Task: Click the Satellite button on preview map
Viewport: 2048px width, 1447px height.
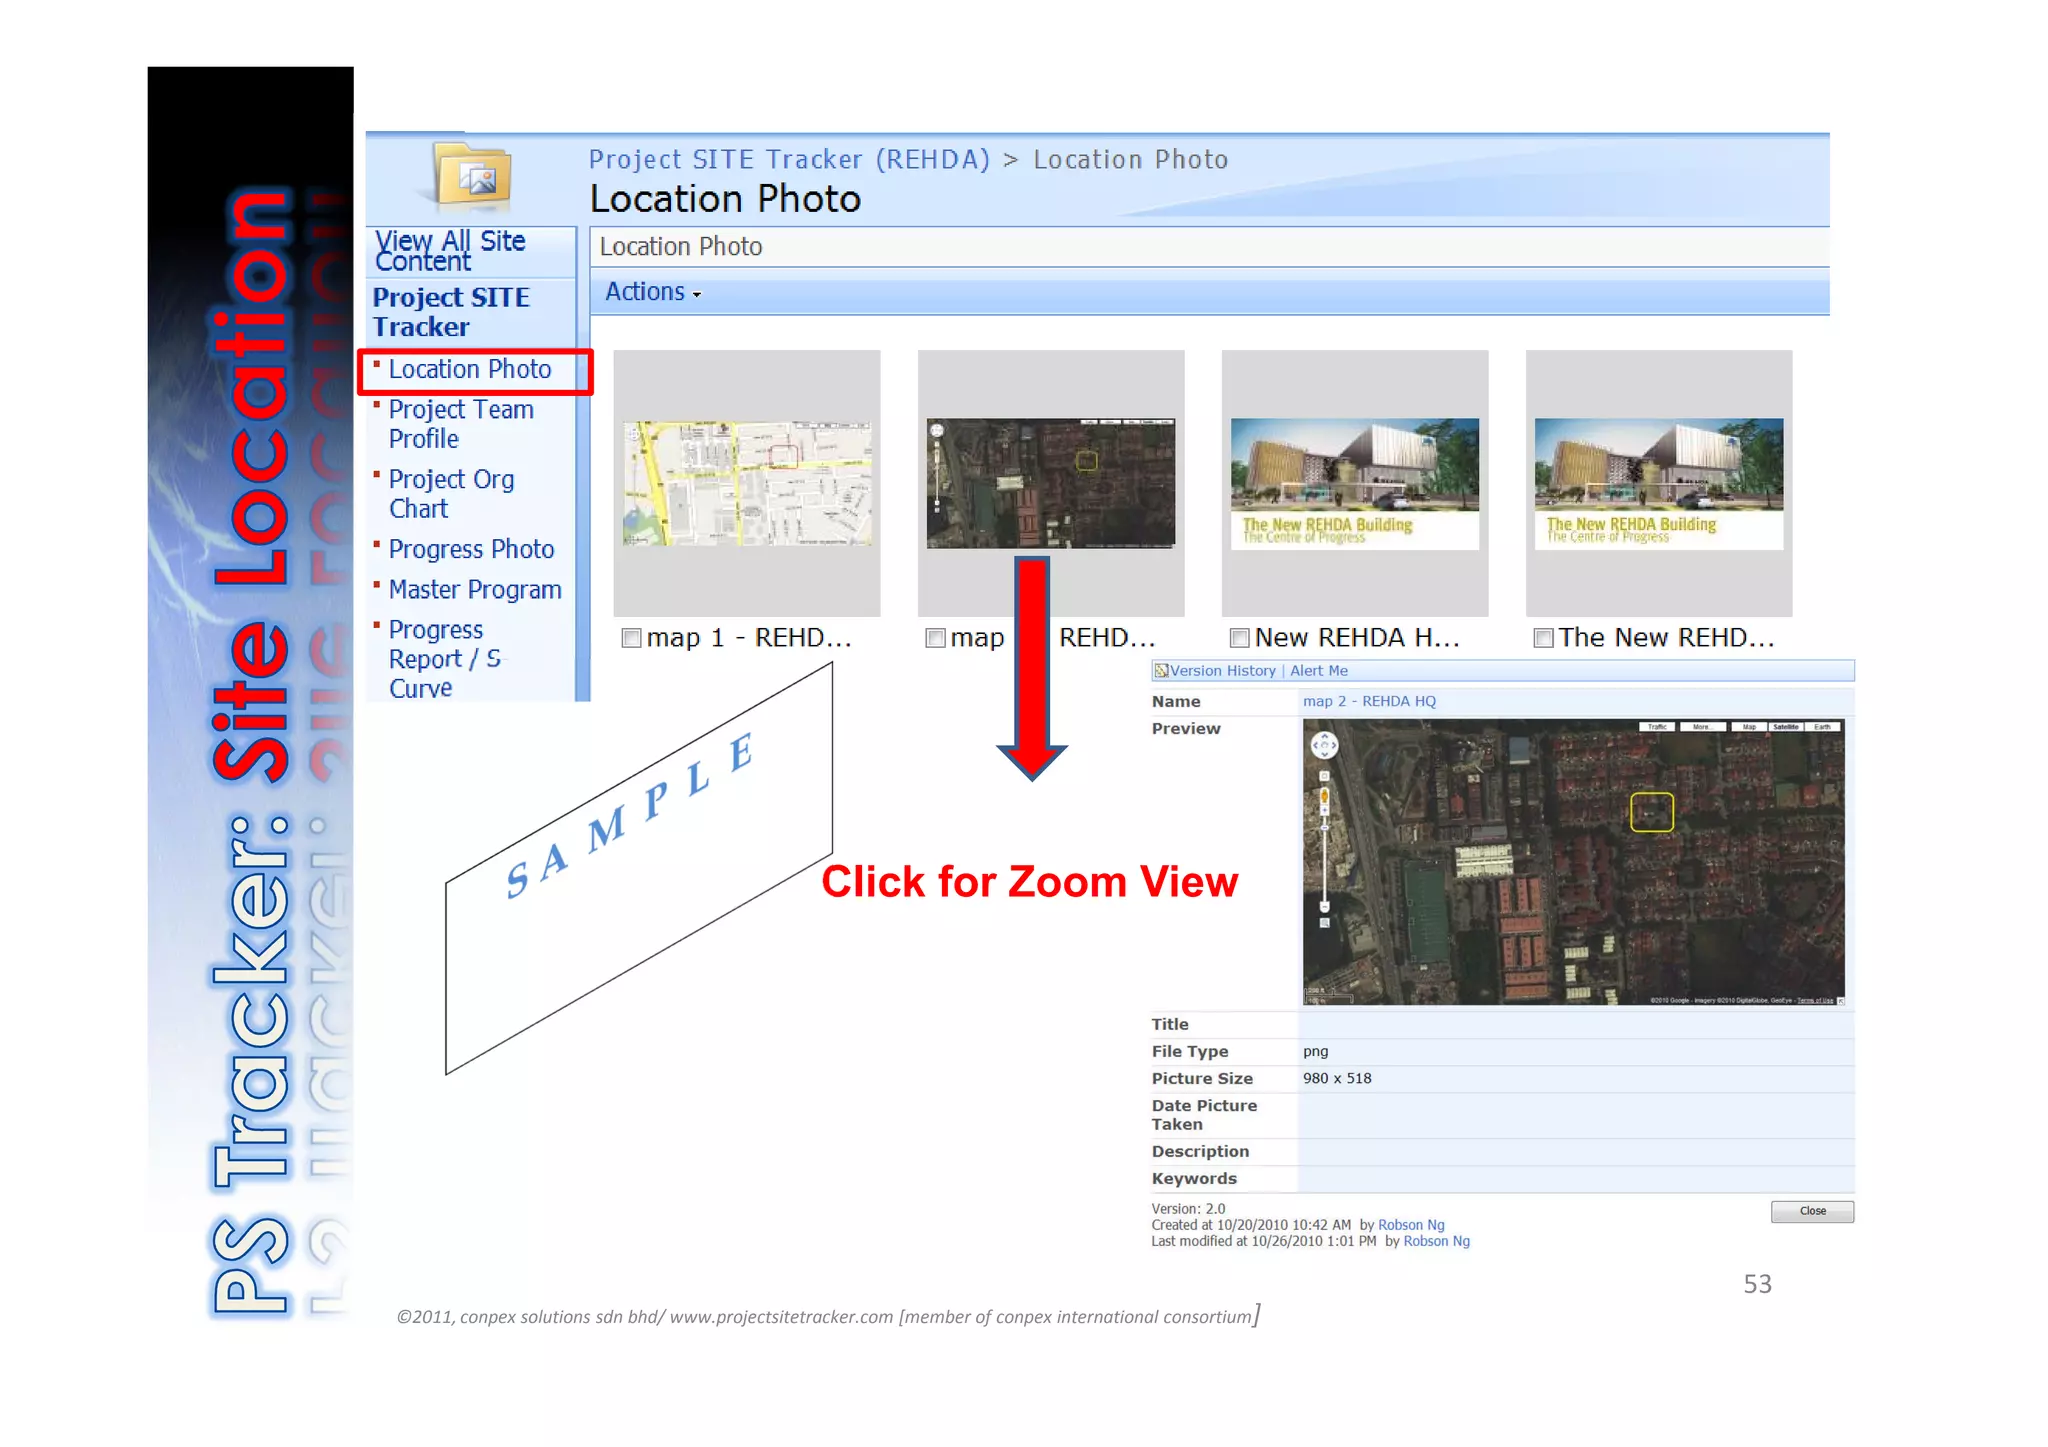Action: click(x=1785, y=727)
